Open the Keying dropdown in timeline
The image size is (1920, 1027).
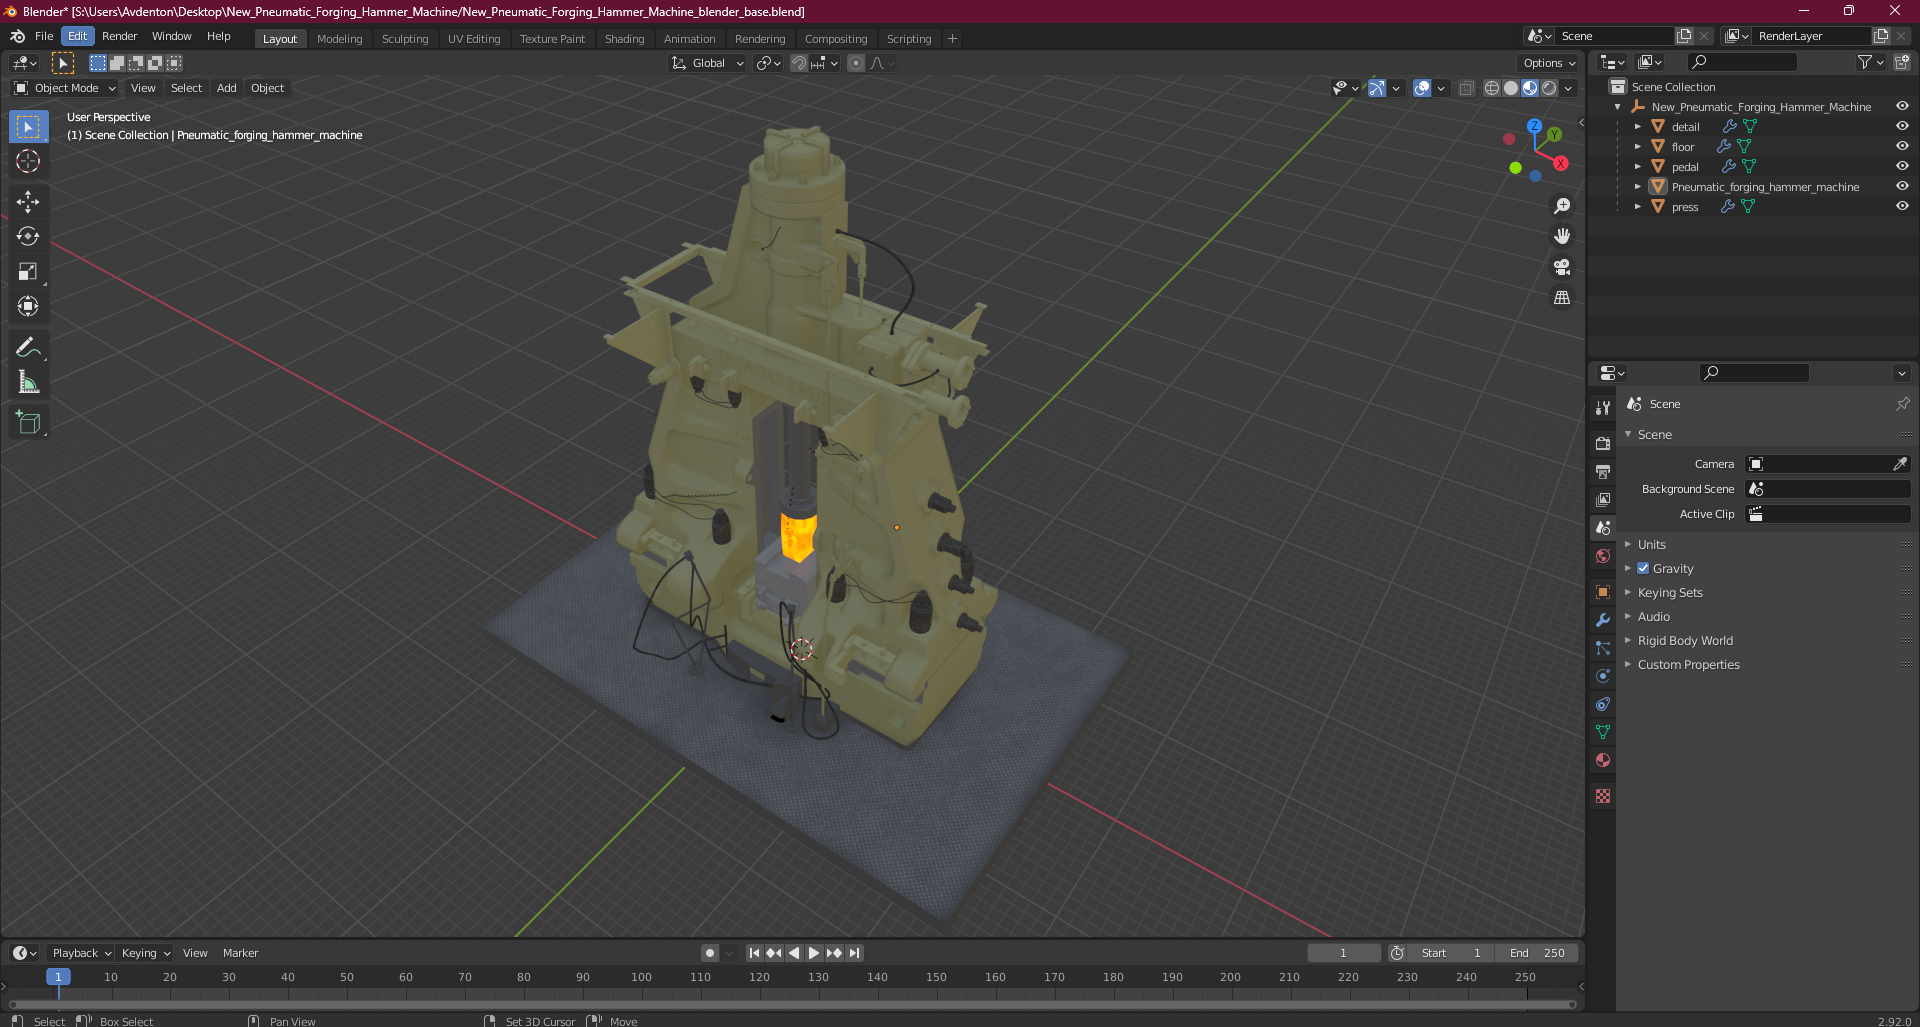click(145, 953)
